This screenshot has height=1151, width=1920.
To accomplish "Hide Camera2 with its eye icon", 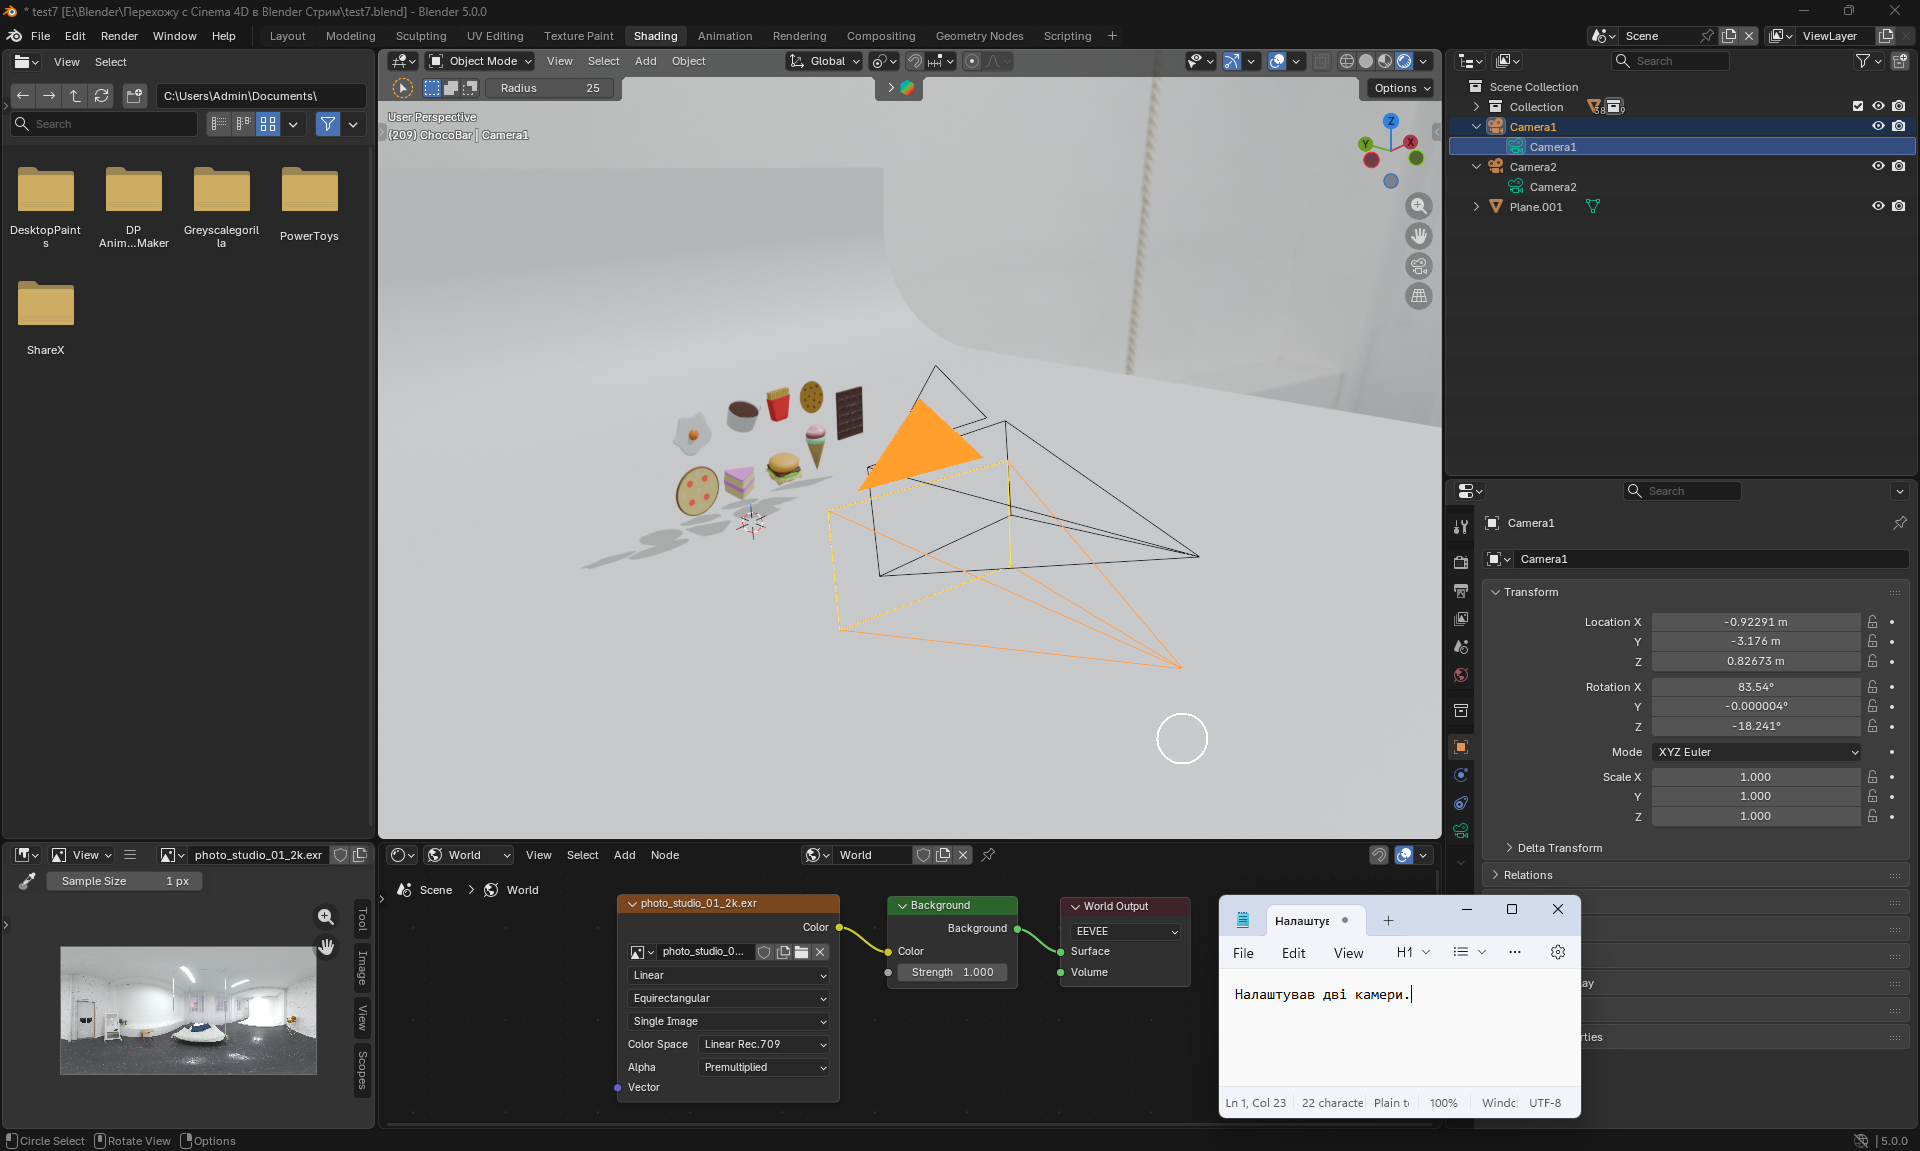I will click(x=1877, y=166).
